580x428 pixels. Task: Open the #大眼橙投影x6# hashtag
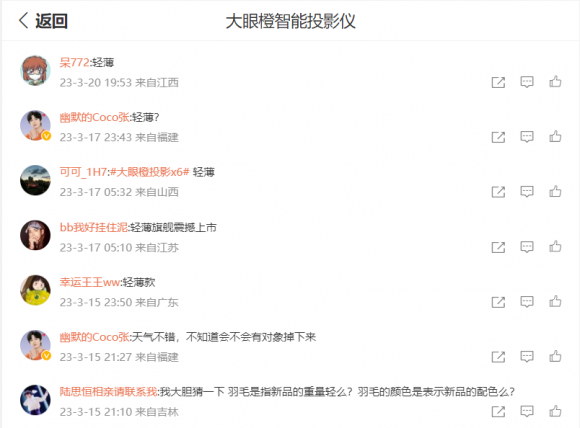coord(149,172)
